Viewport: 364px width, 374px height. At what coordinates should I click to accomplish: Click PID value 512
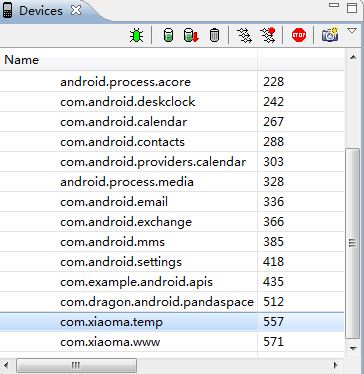click(x=273, y=302)
